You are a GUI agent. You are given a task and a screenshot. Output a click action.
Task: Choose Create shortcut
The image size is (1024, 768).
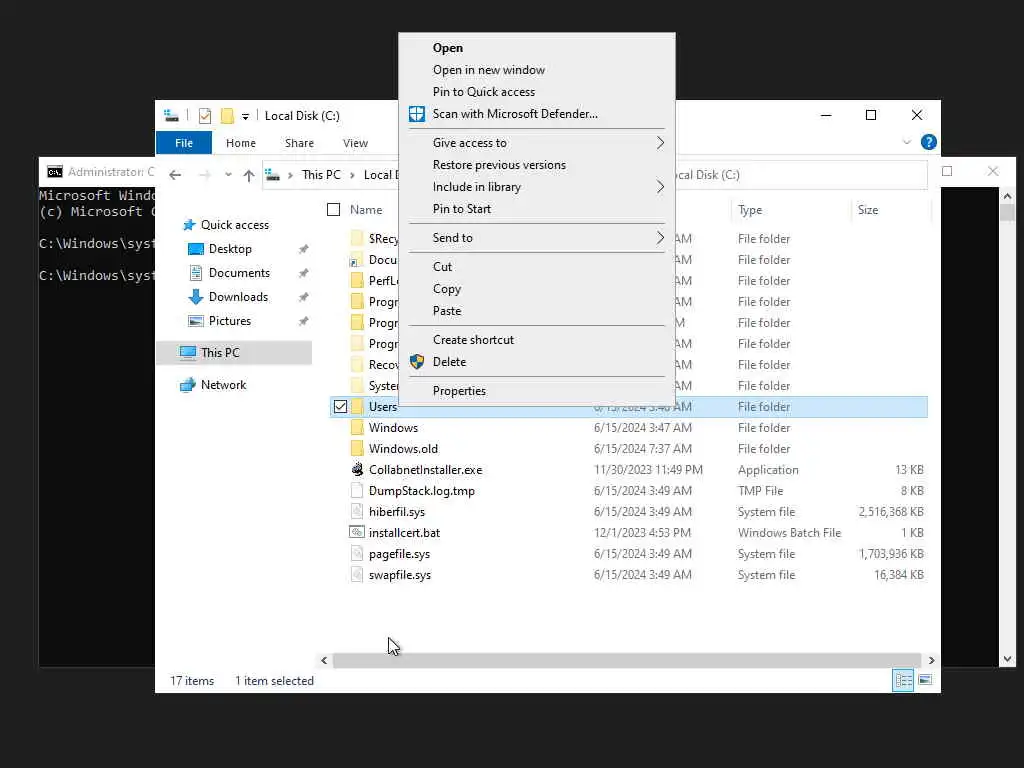click(x=473, y=340)
